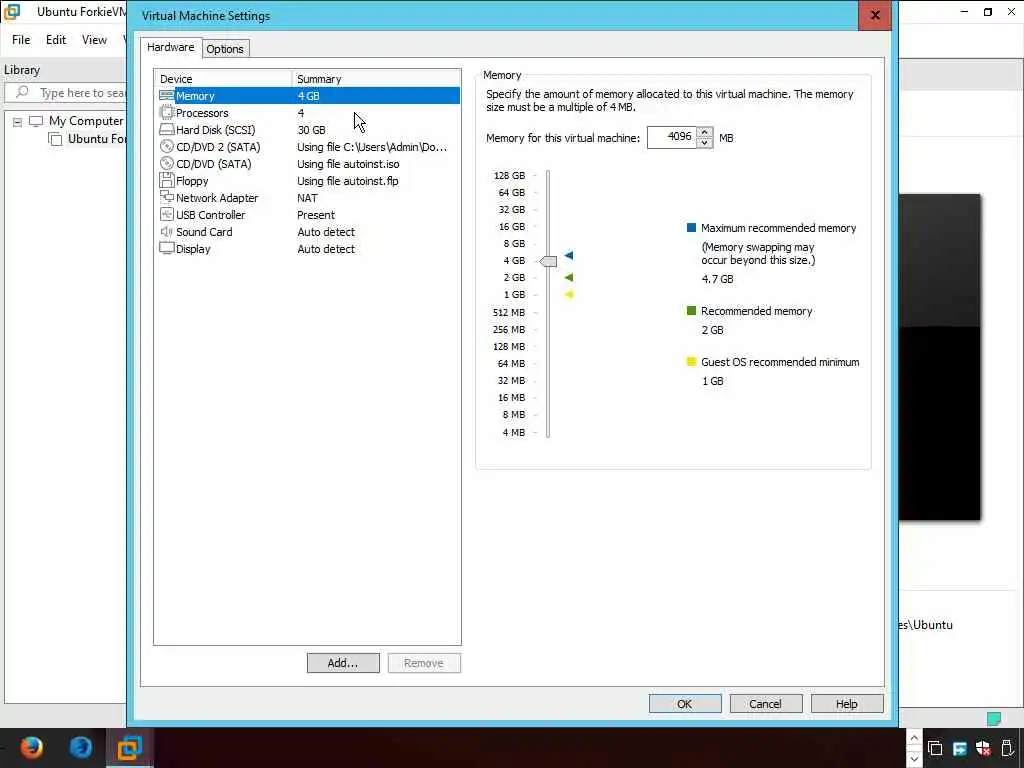The image size is (1024, 768).
Task: Click the 30 GB hard disk summary
Action: [x=311, y=130]
